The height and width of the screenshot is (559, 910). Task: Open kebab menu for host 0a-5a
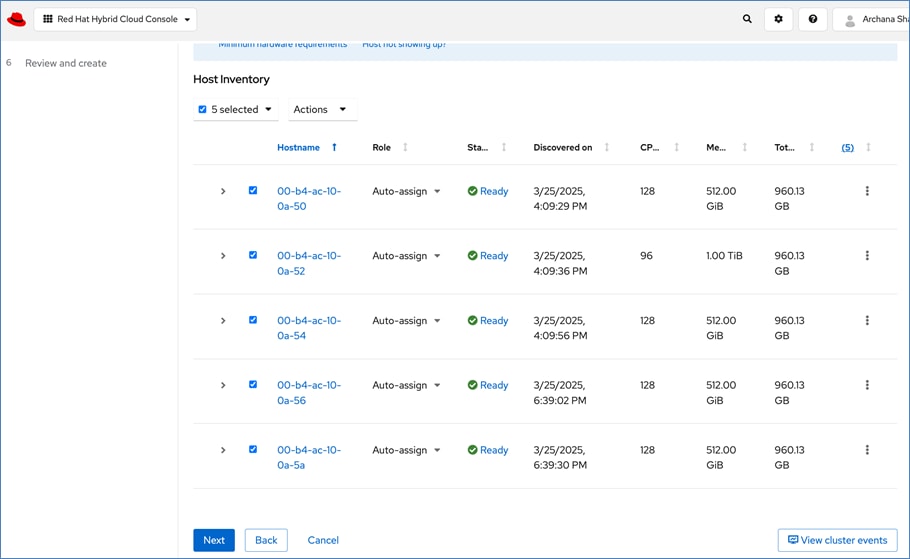[867, 450]
